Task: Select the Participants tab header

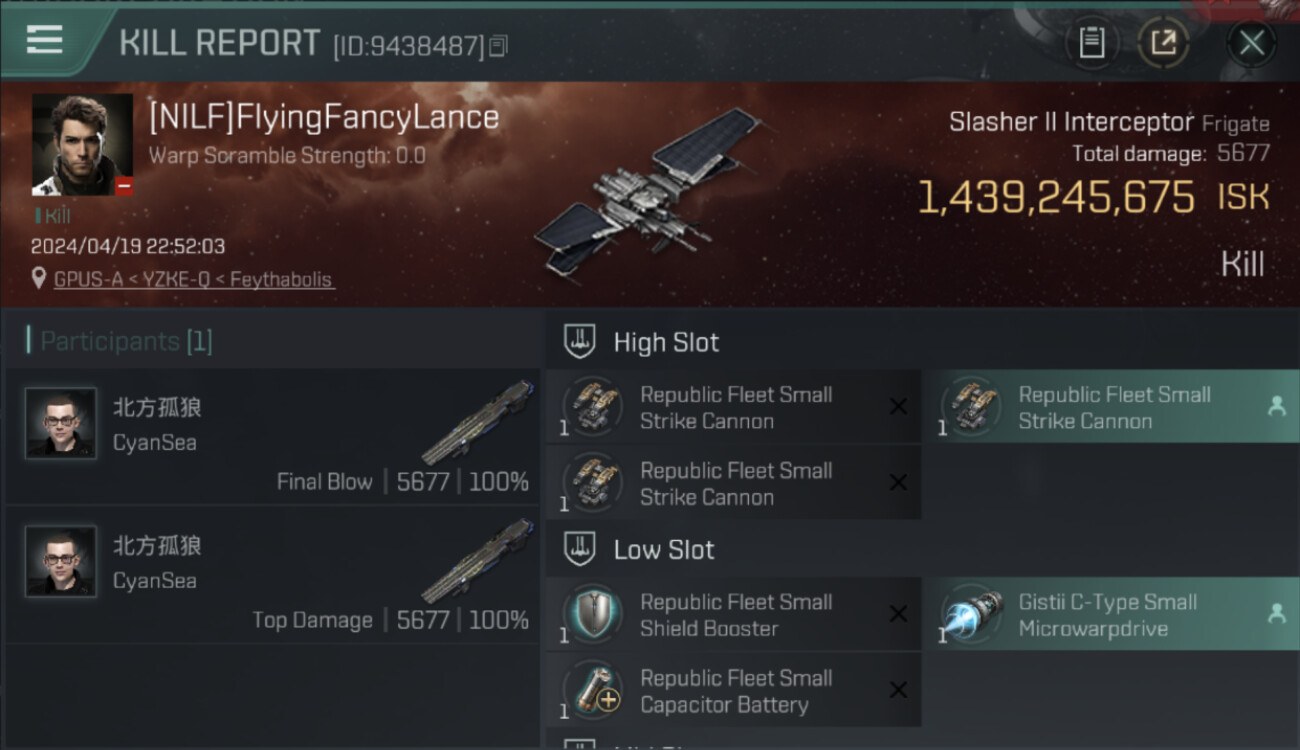Action: [120, 341]
